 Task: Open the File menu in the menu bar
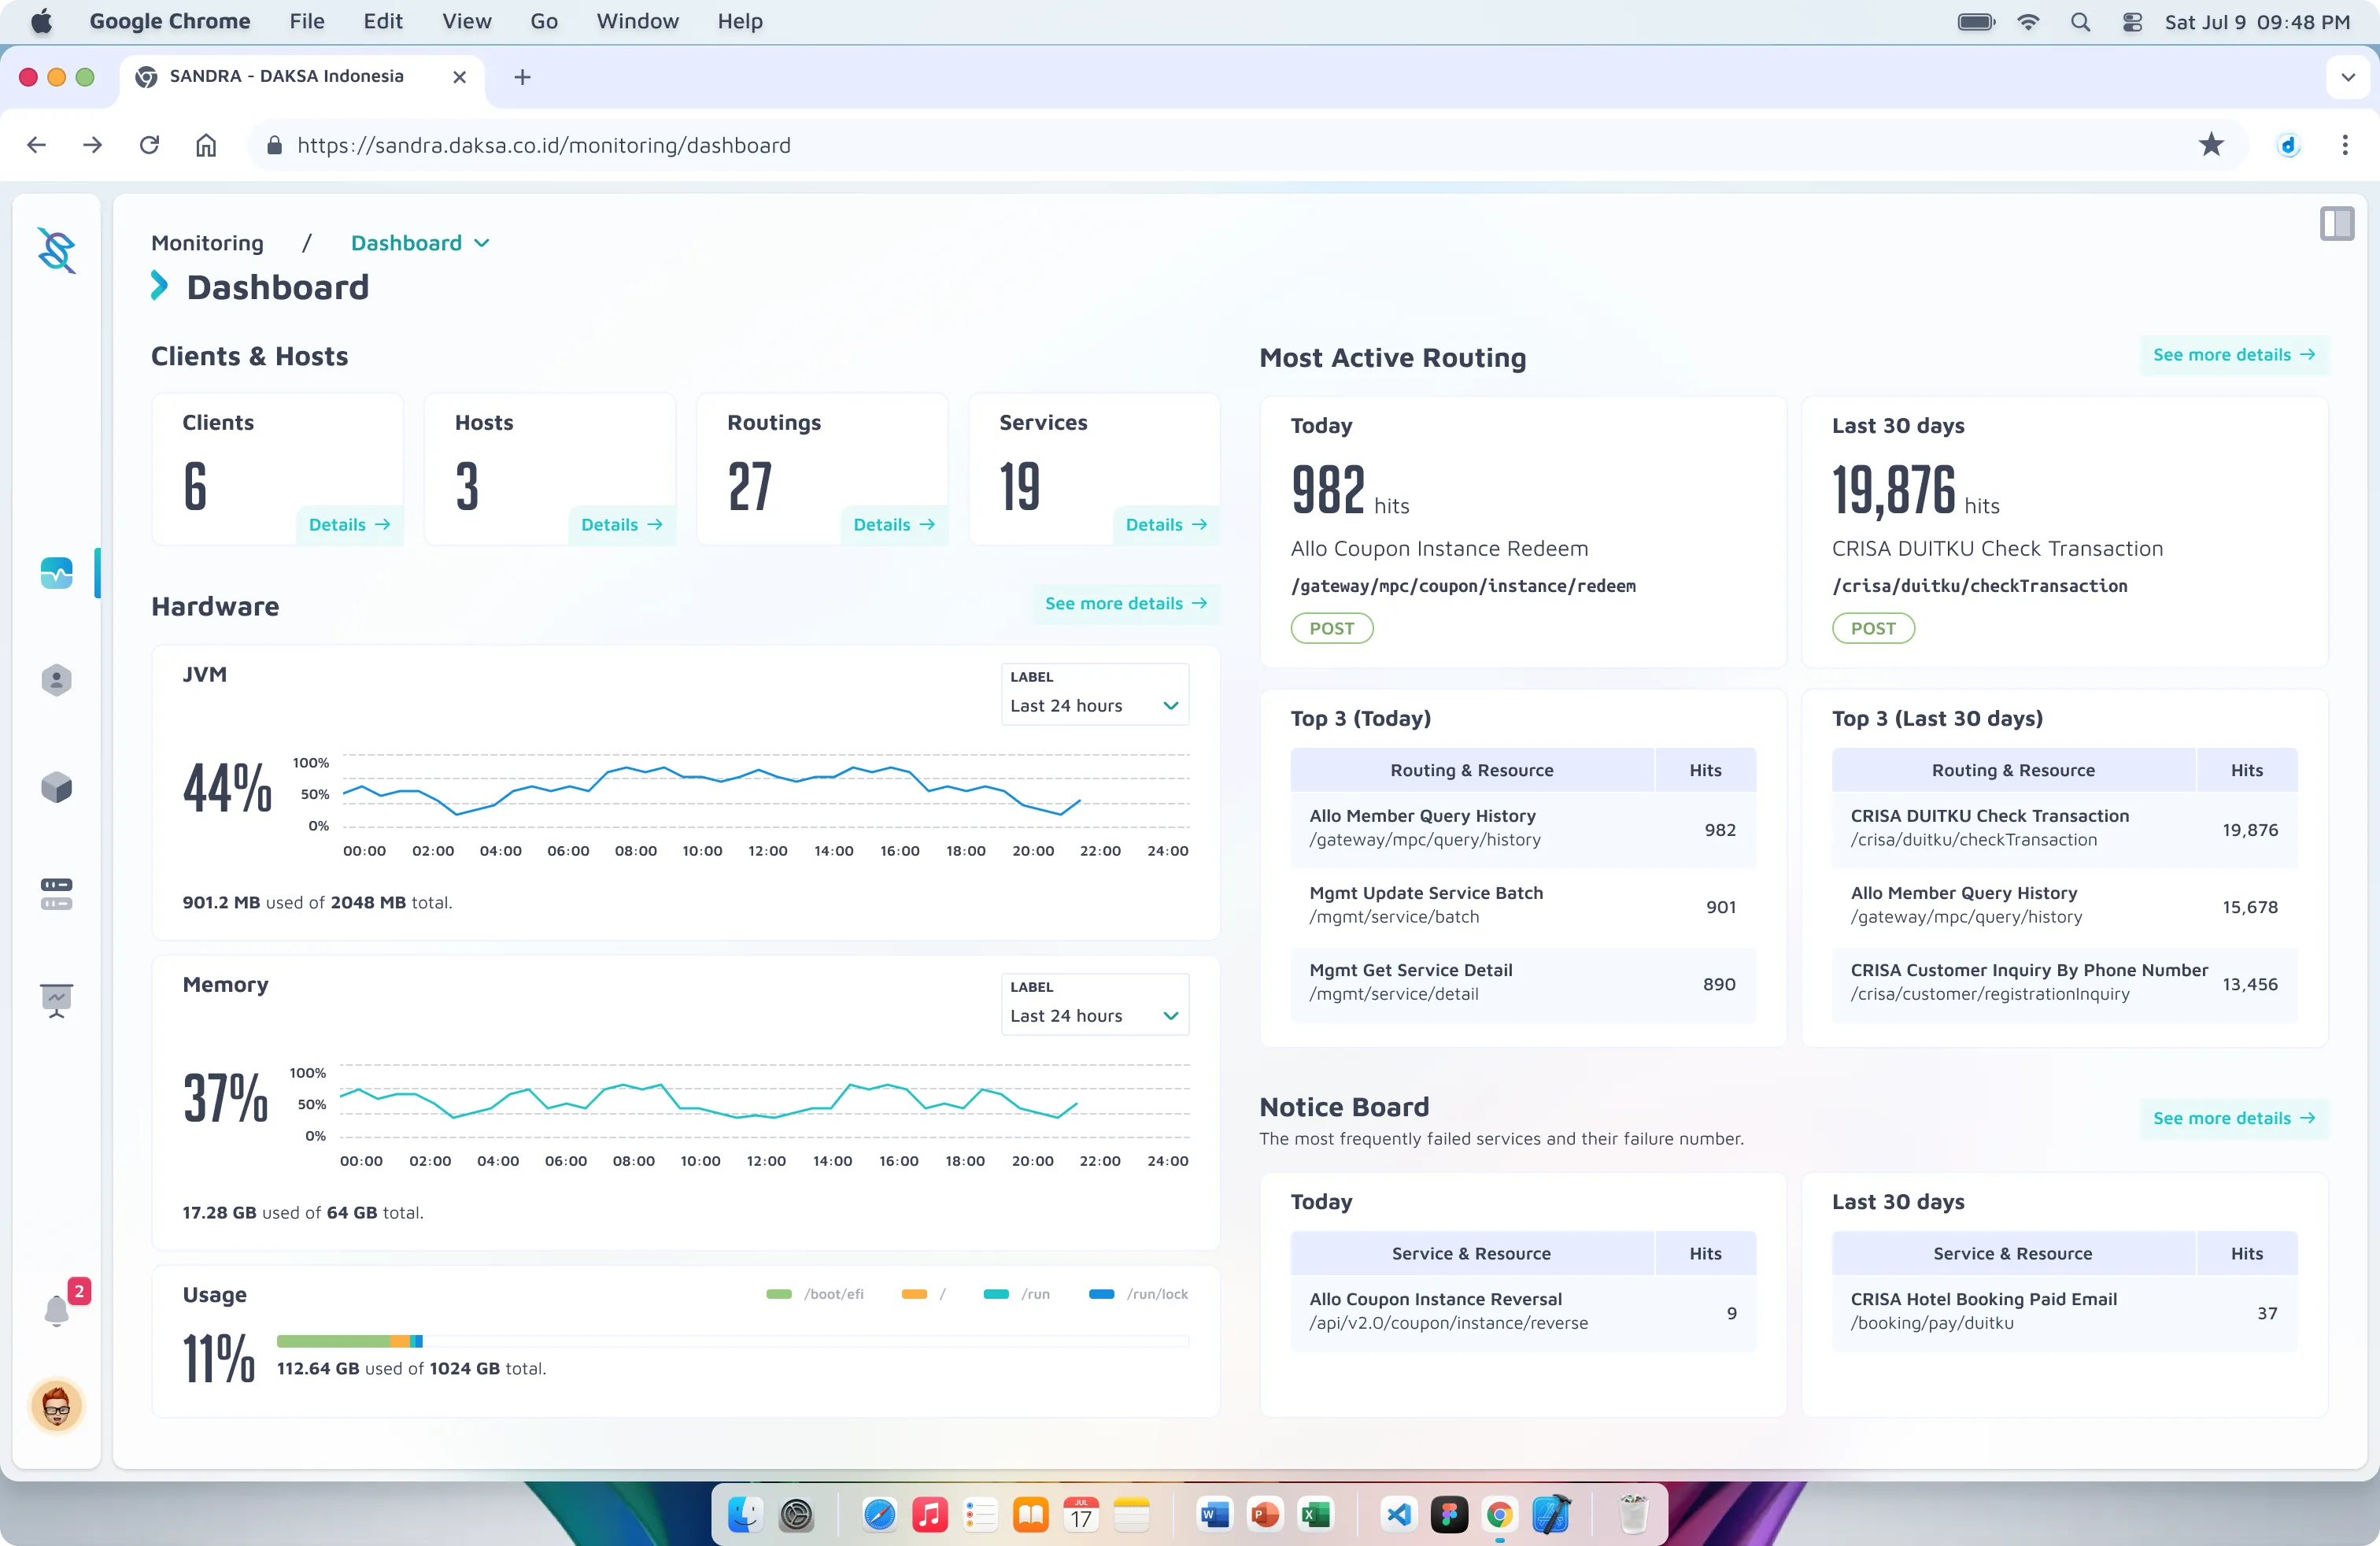(x=306, y=21)
